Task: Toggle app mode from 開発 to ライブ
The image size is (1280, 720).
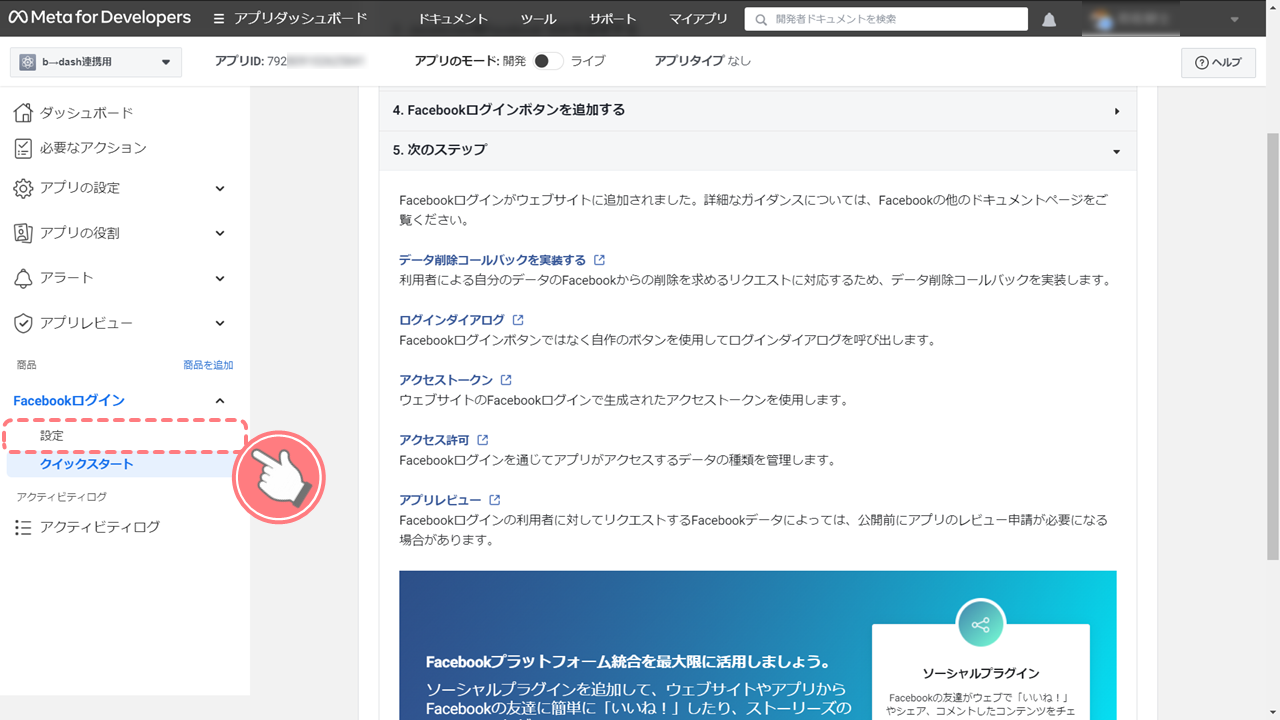Action: click(548, 61)
